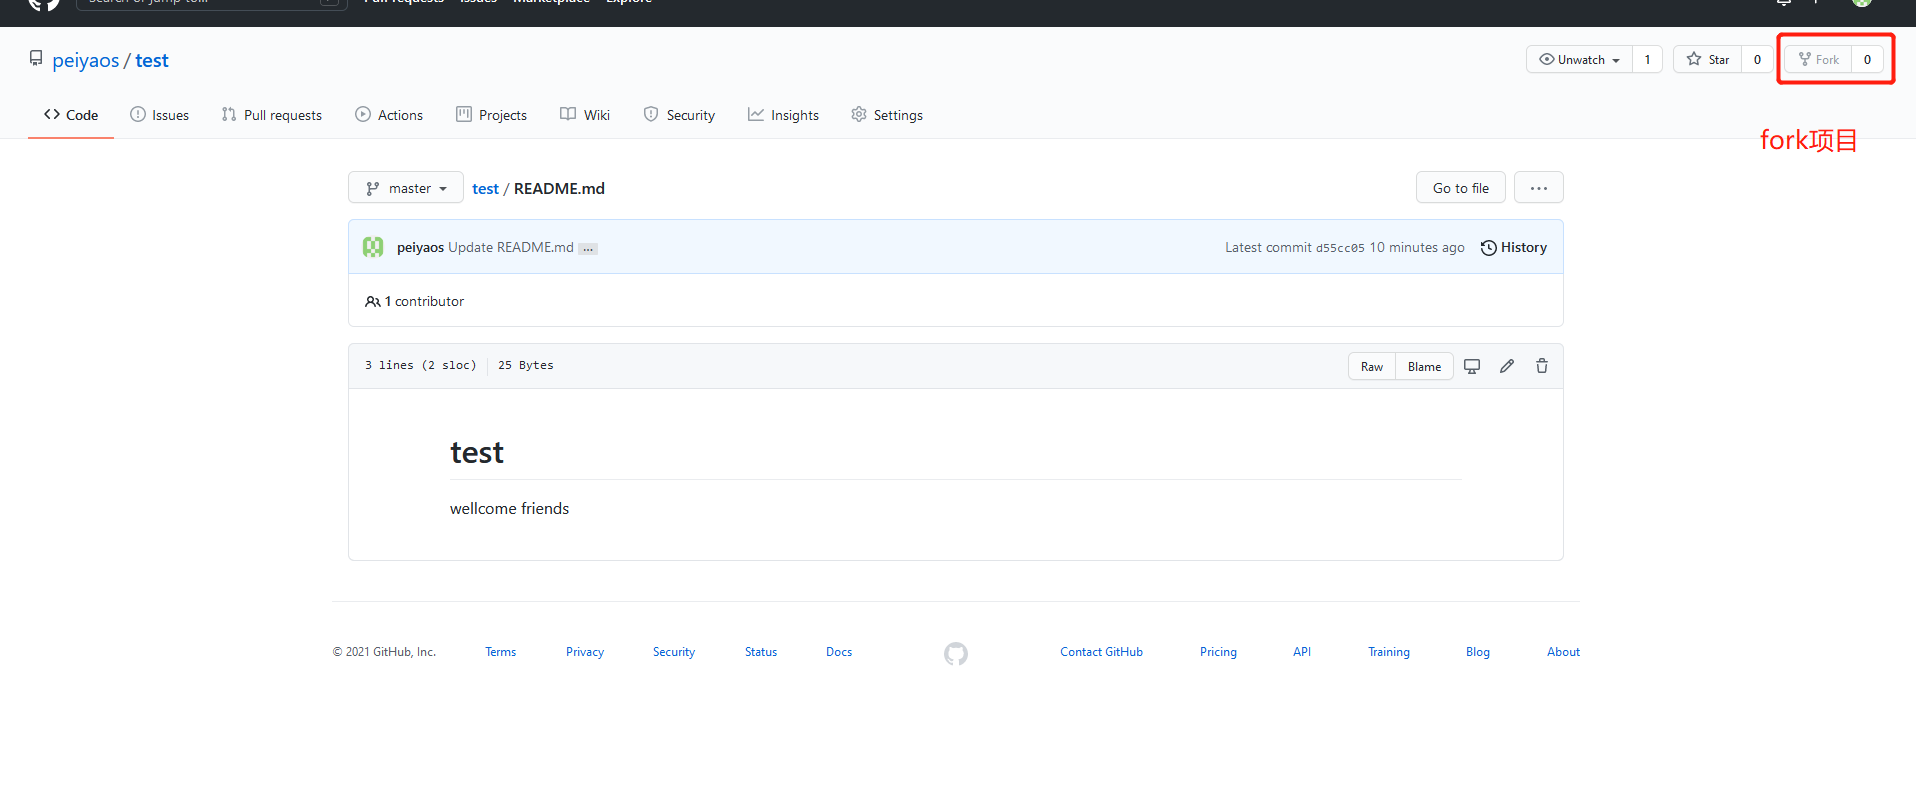The width and height of the screenshot is (1916, 812).
Task: Open the Docs footer link
Action: pyautogui.click(x=839, y=652)
